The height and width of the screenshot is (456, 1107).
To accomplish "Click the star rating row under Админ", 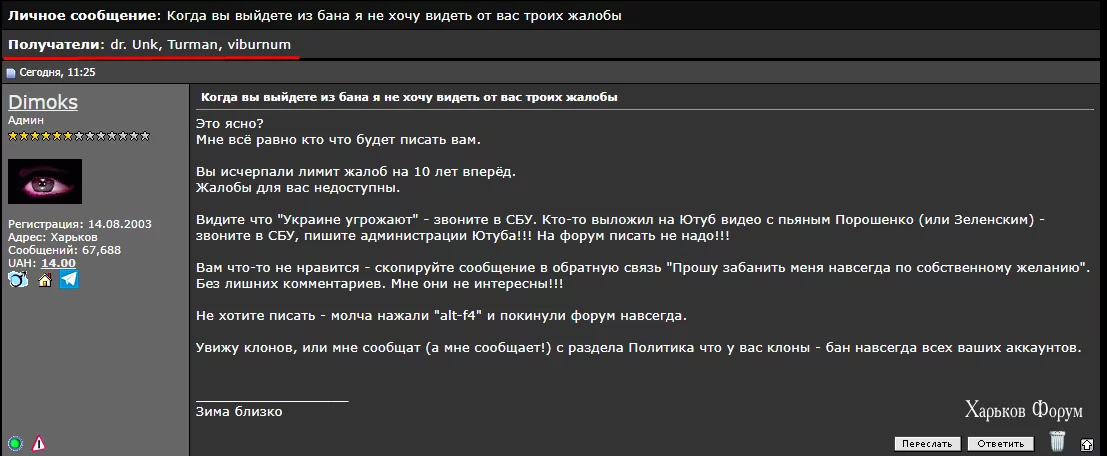I will pyautogui.click(x=79, y=136).
